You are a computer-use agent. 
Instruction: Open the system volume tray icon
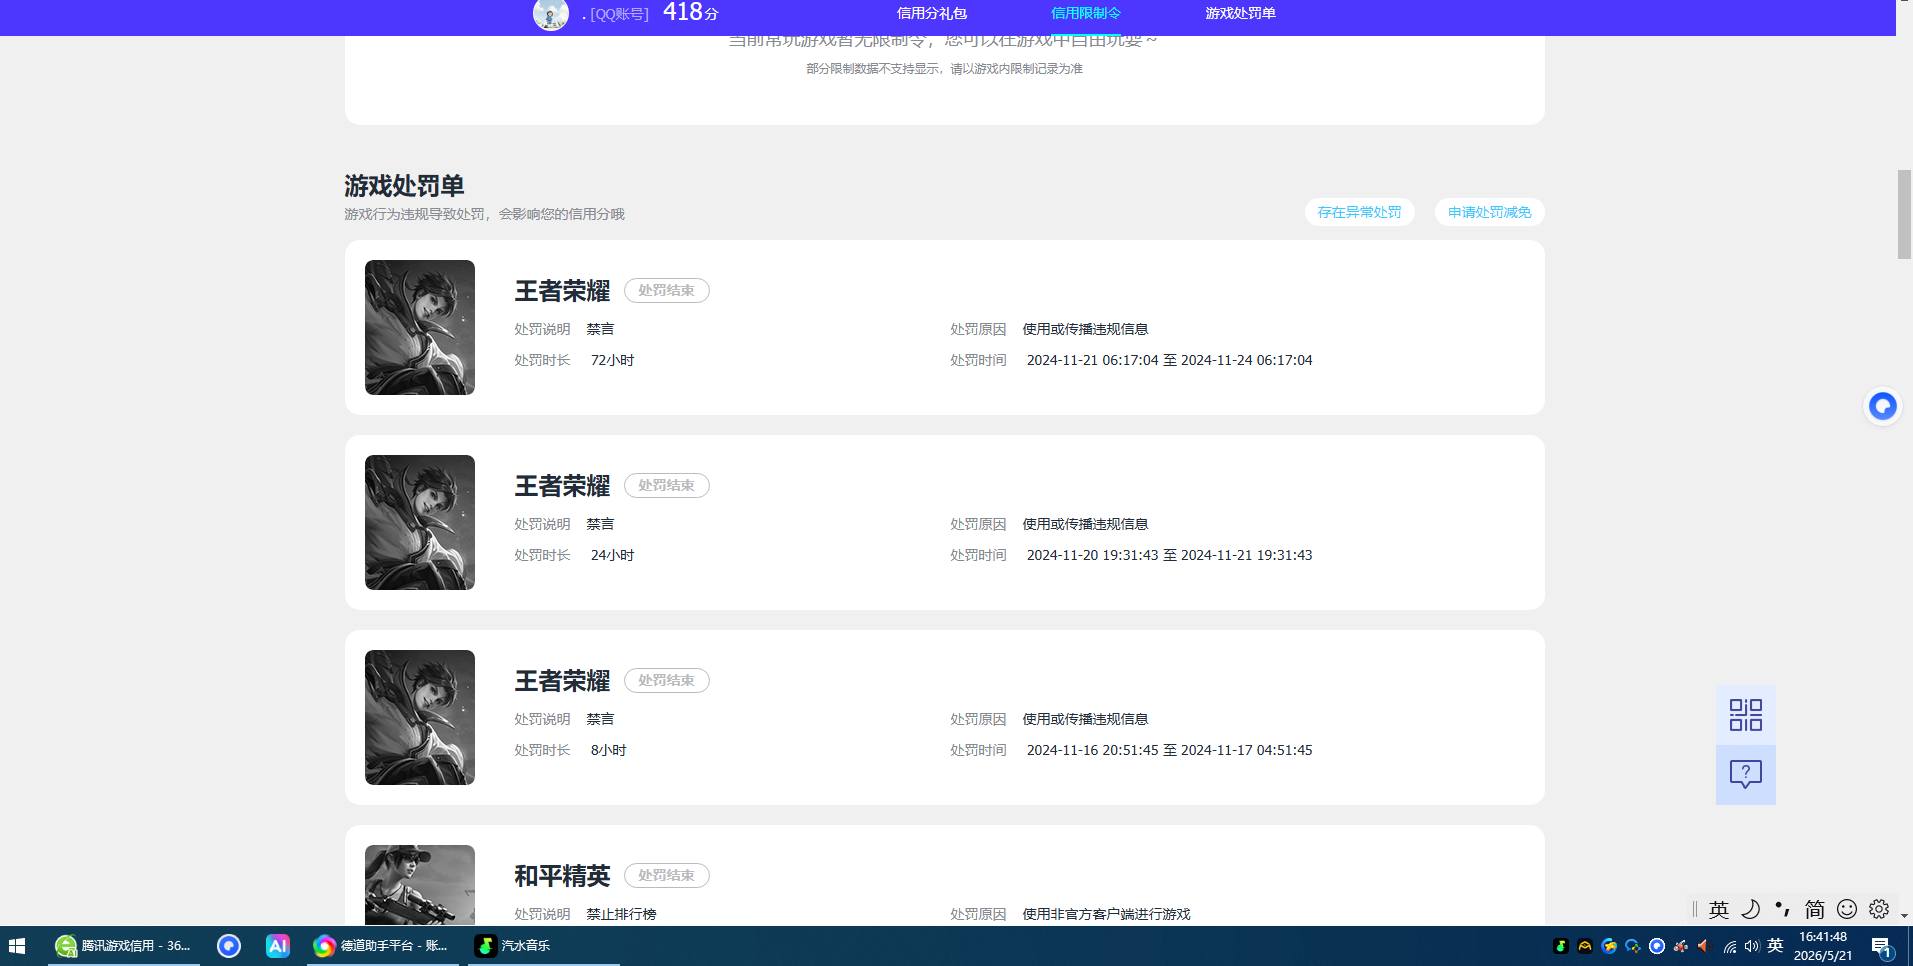coord(1752,946)
